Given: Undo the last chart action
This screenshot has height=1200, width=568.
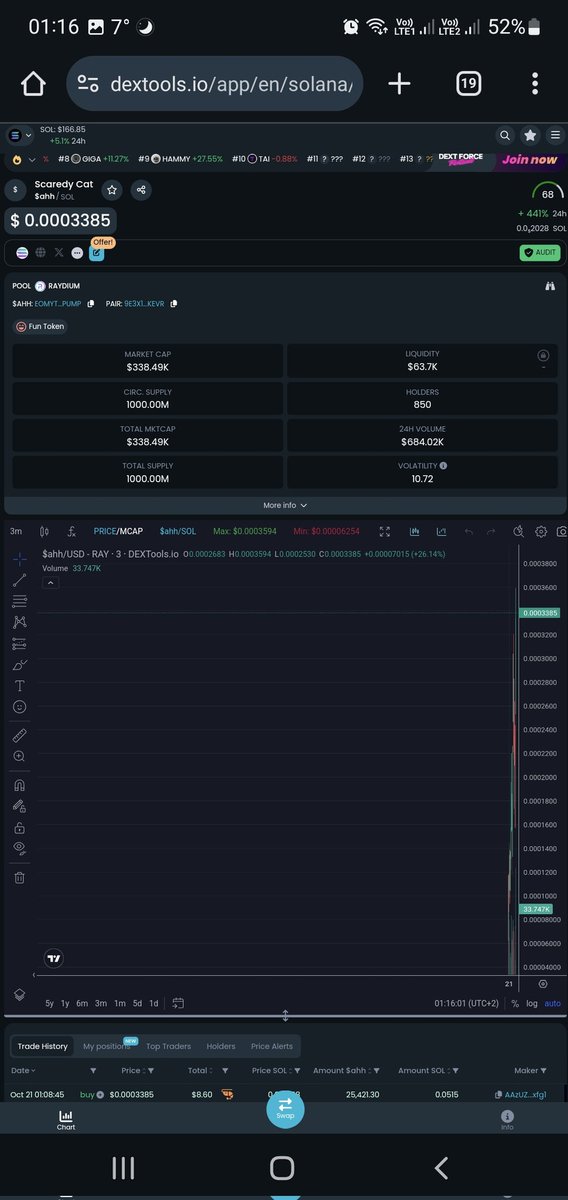Looking at the screenshot, I should click(468, 532).
